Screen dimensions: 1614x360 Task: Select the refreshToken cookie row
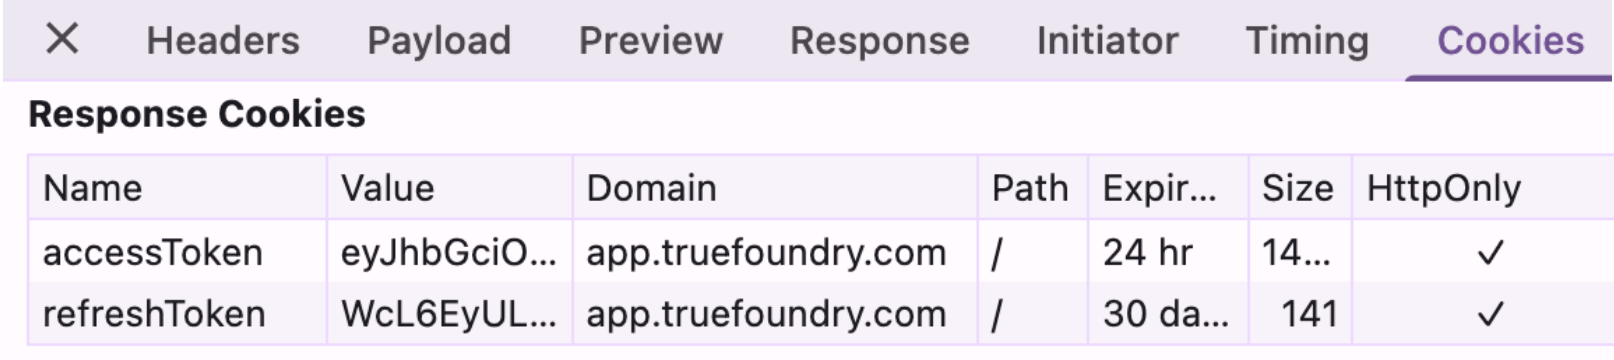pos(821,314)
